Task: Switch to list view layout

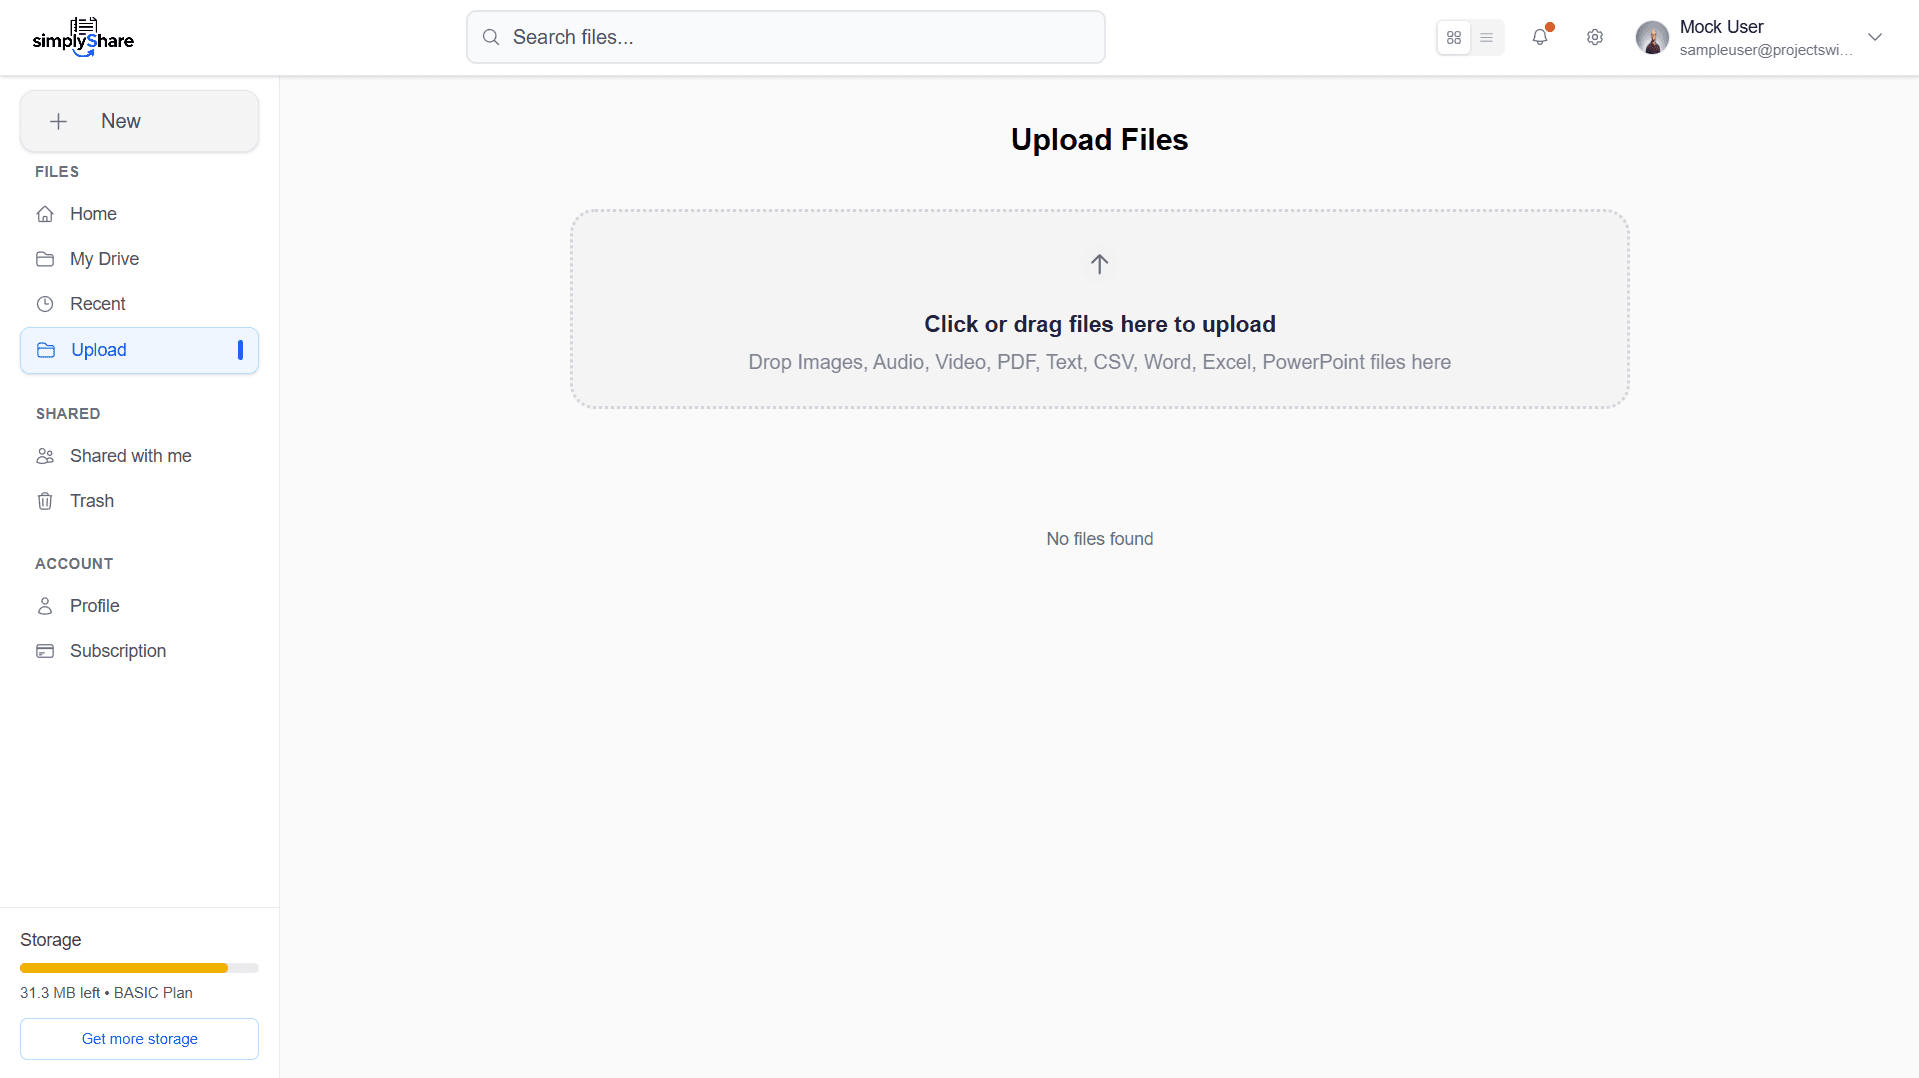Action: (1487, 38)
